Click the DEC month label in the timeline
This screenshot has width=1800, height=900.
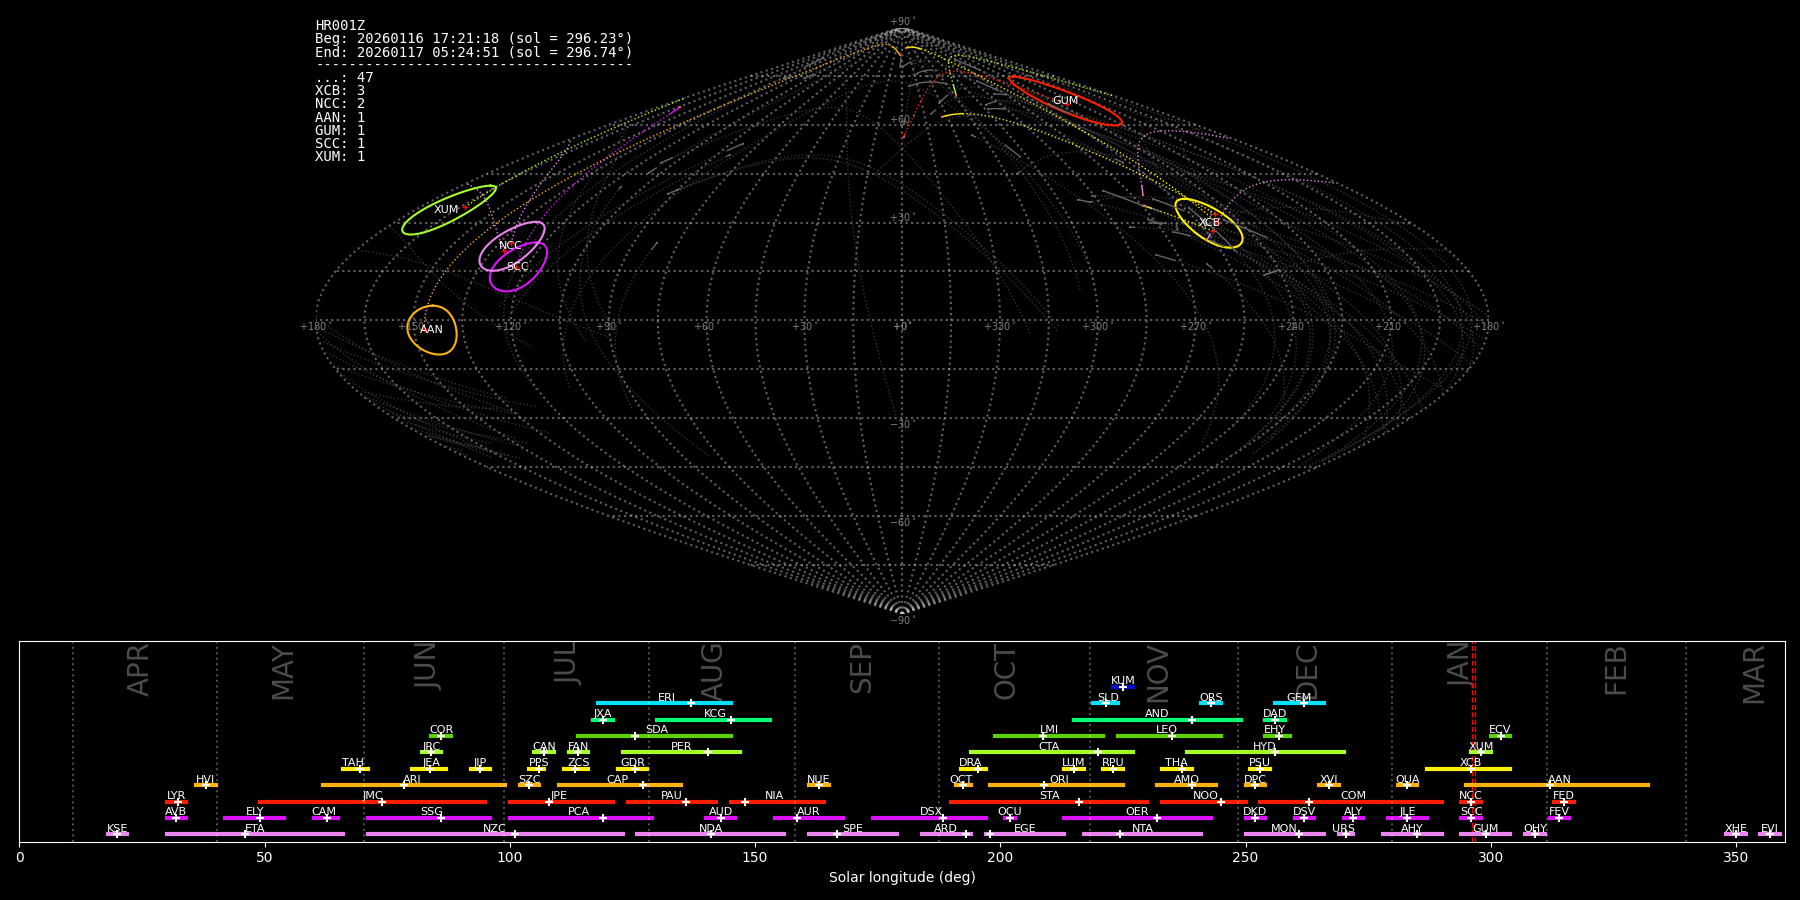tap(1308, 670)
